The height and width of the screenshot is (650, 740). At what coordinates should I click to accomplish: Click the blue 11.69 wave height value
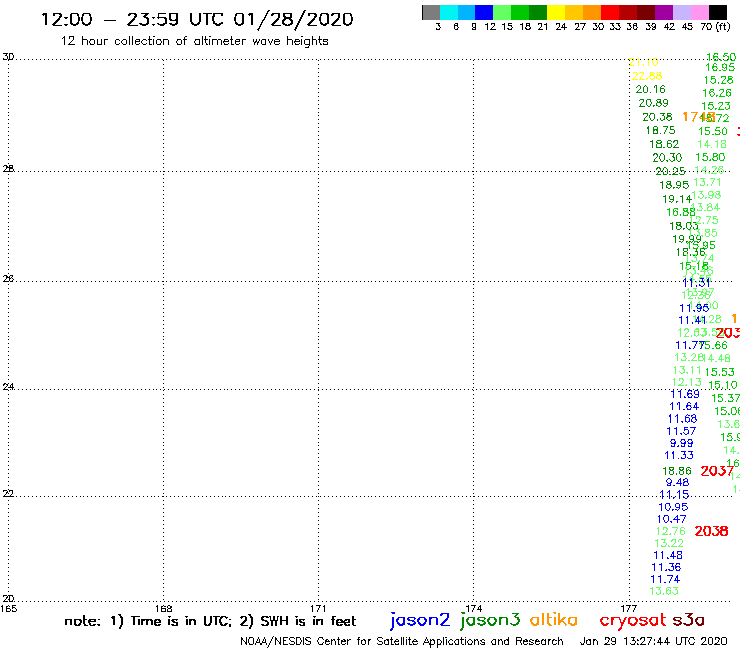685,394
